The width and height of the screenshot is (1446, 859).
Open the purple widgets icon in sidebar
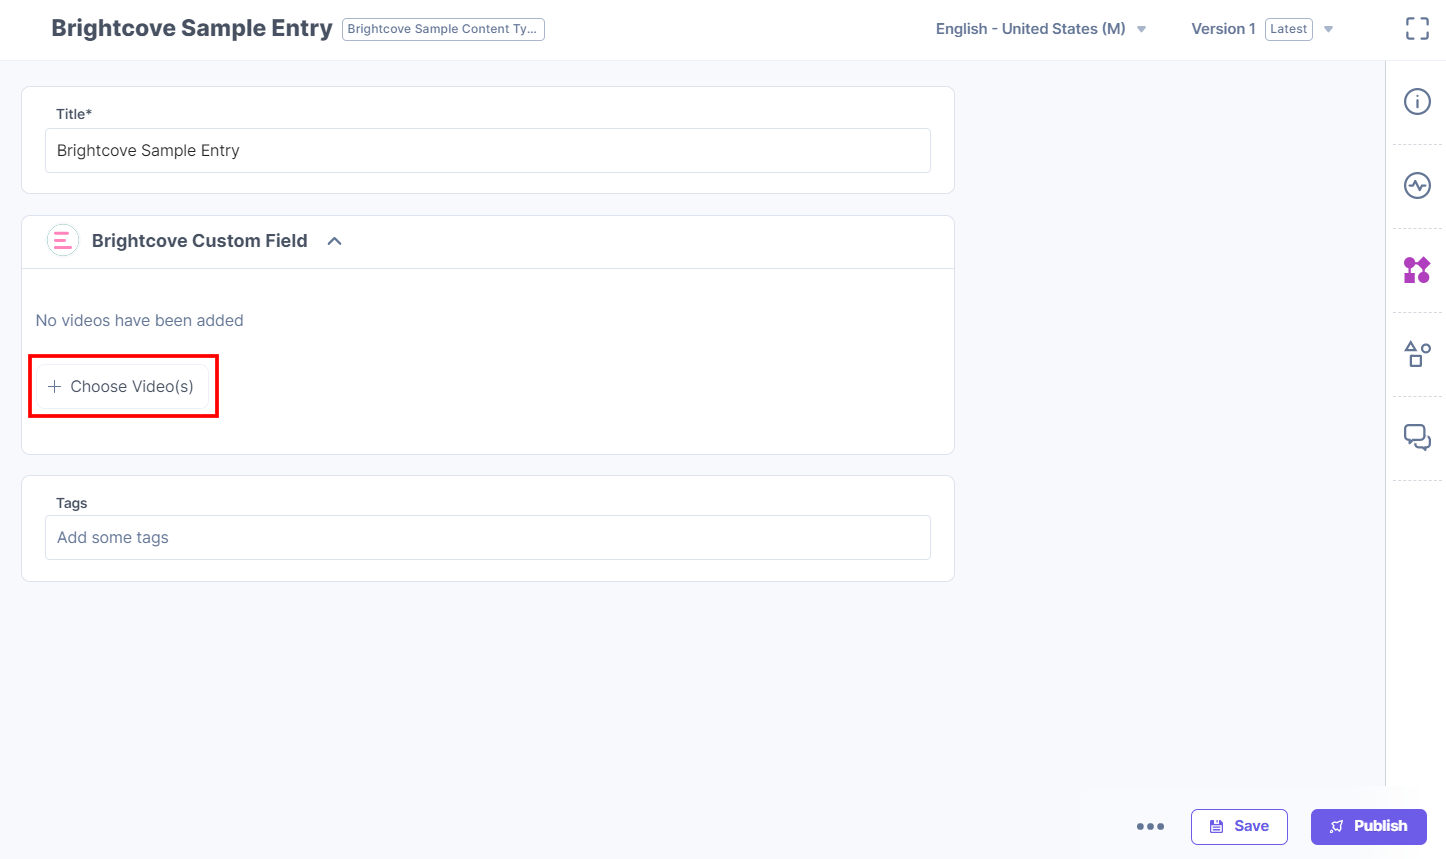1417,270
